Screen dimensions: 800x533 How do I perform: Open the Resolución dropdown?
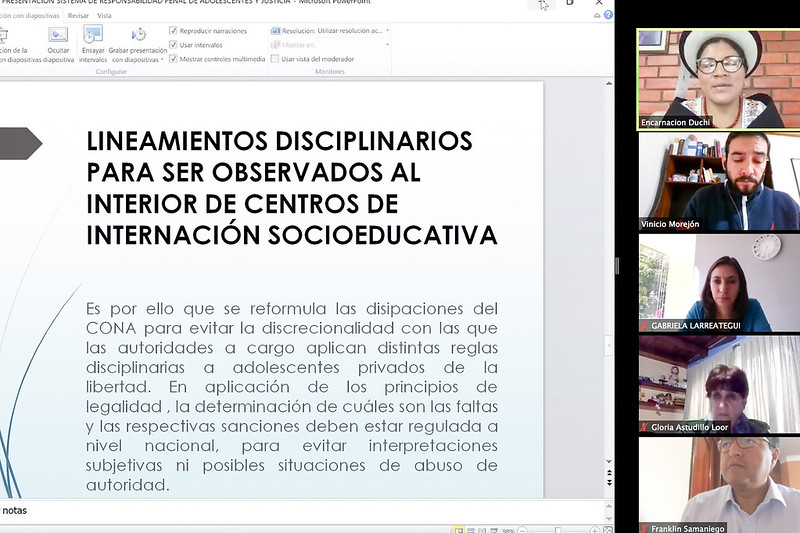coord(387,31)
